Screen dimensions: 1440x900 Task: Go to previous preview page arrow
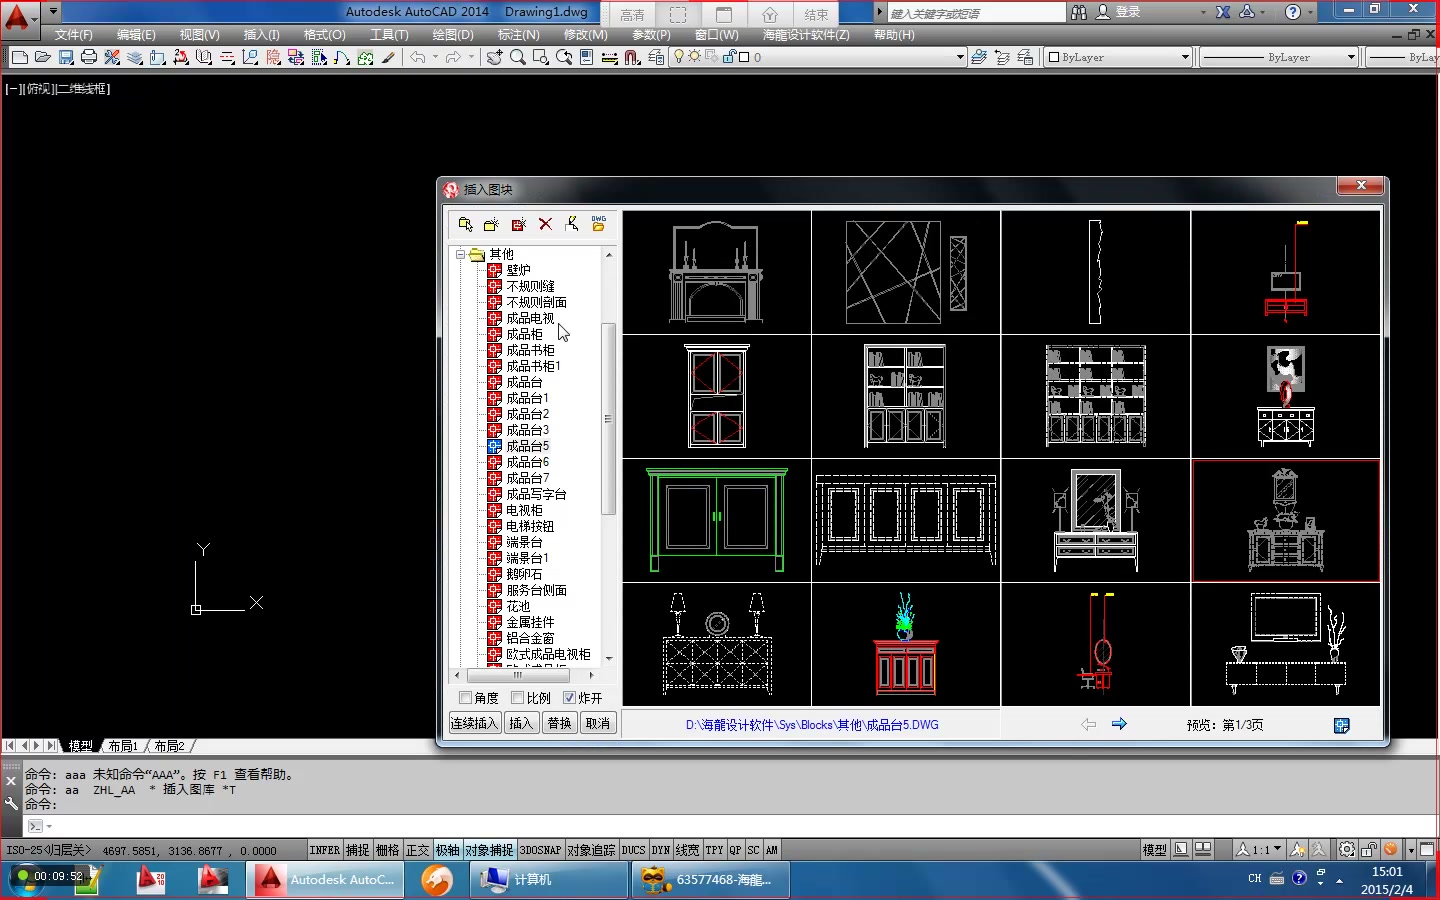click(1089, 724)
